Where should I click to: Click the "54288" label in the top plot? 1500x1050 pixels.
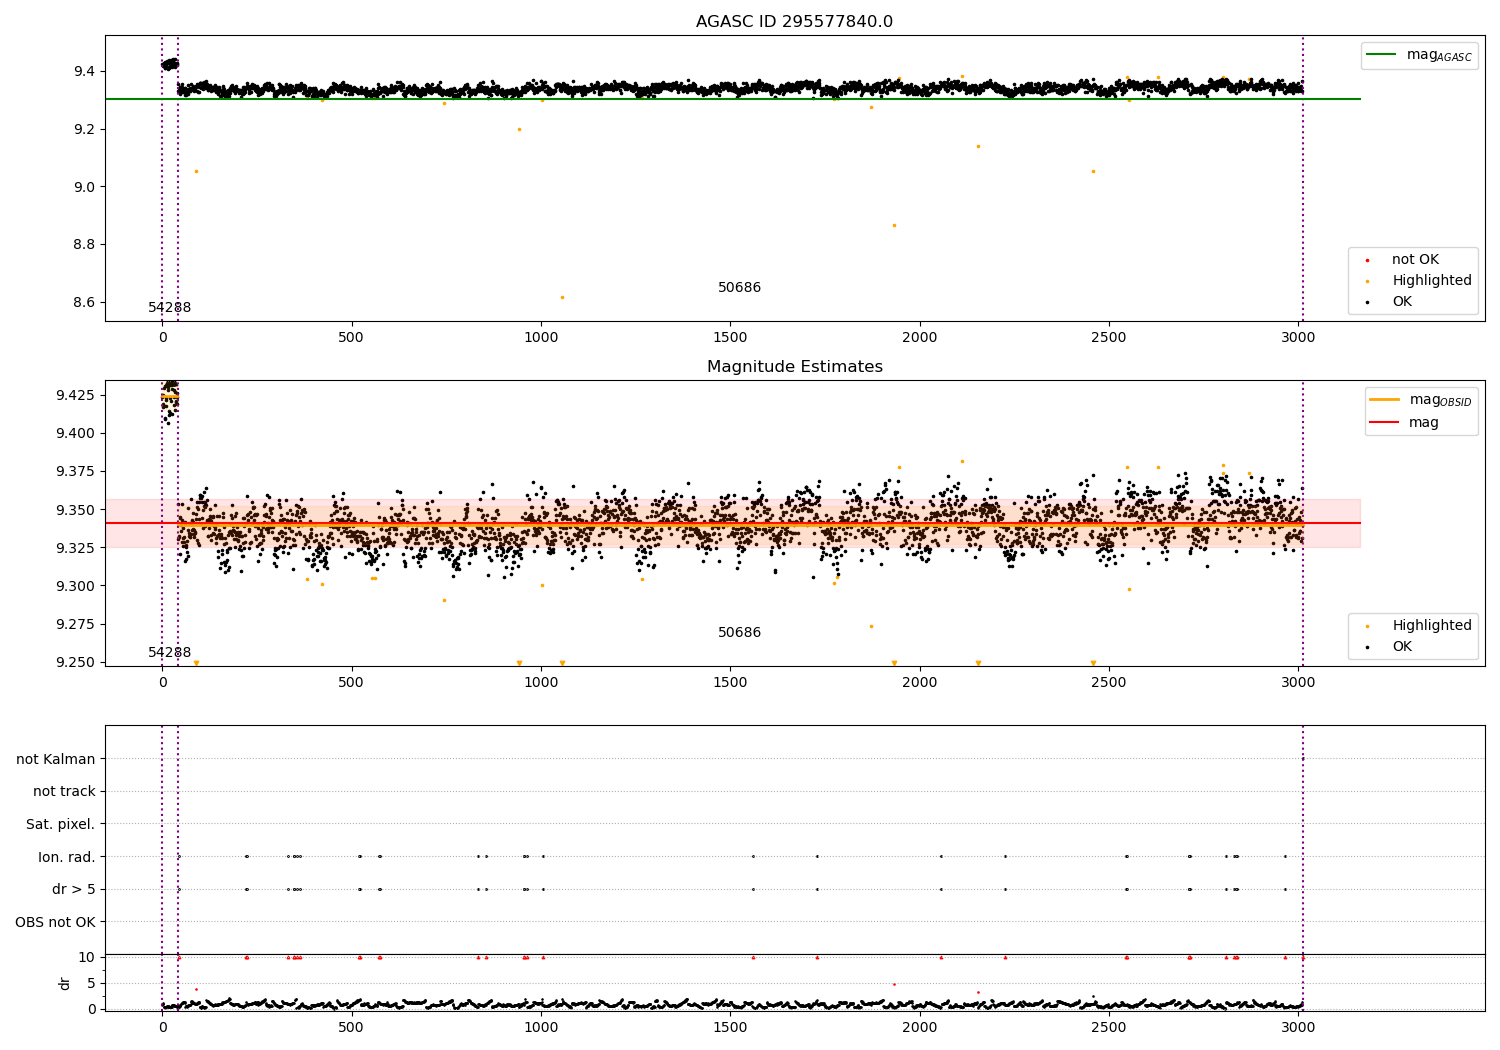tap(169, 308)
